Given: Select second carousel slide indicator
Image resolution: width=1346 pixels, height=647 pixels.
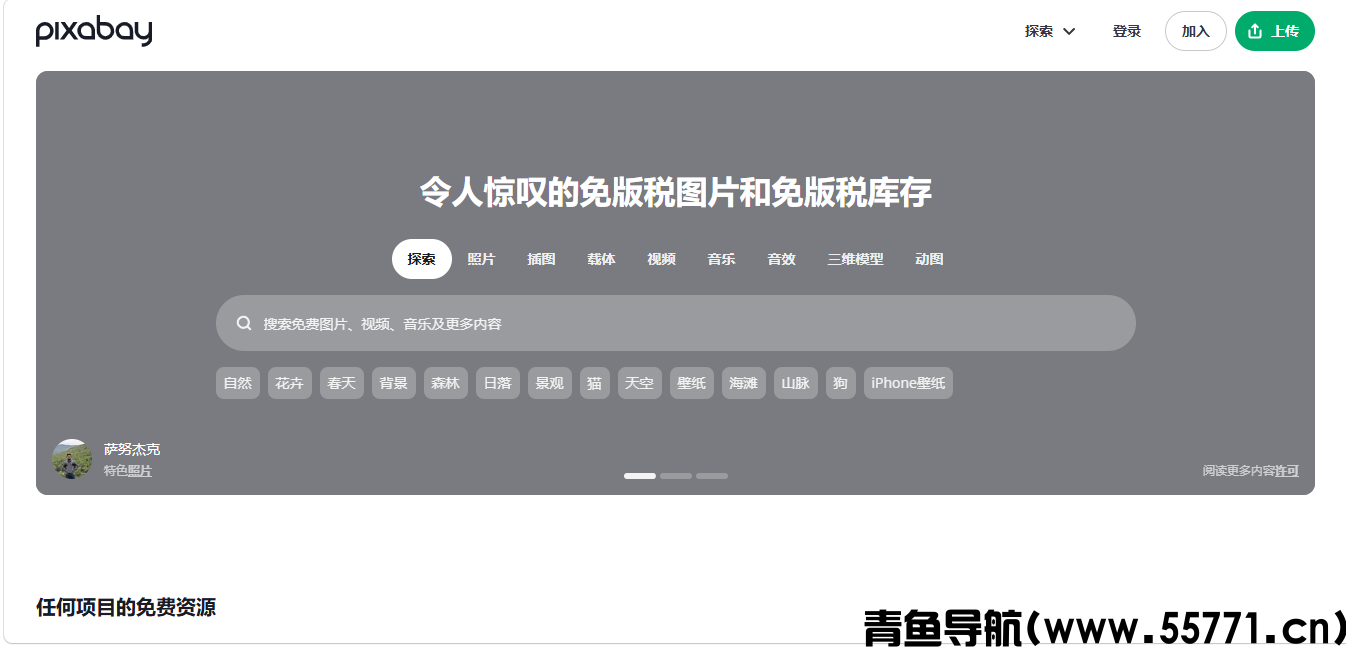Looking at the screenshot, I should coord(676,476).
